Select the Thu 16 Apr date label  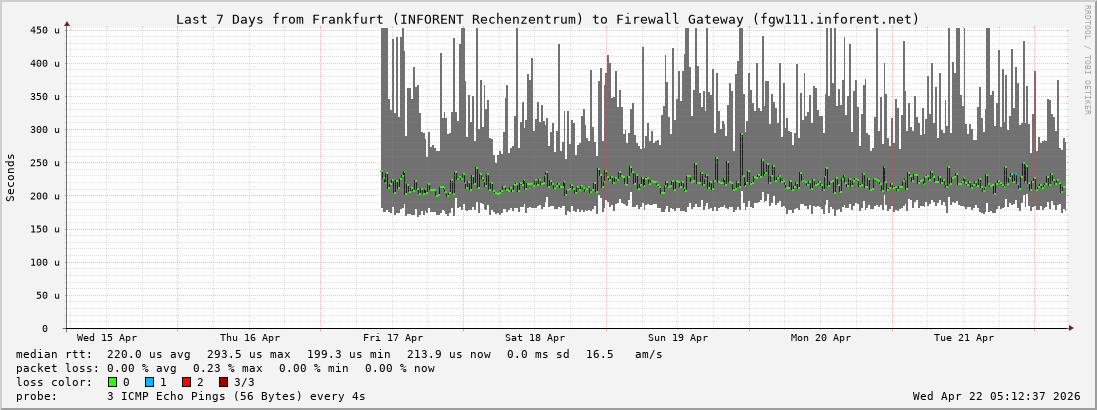click(x=250, y=338)
